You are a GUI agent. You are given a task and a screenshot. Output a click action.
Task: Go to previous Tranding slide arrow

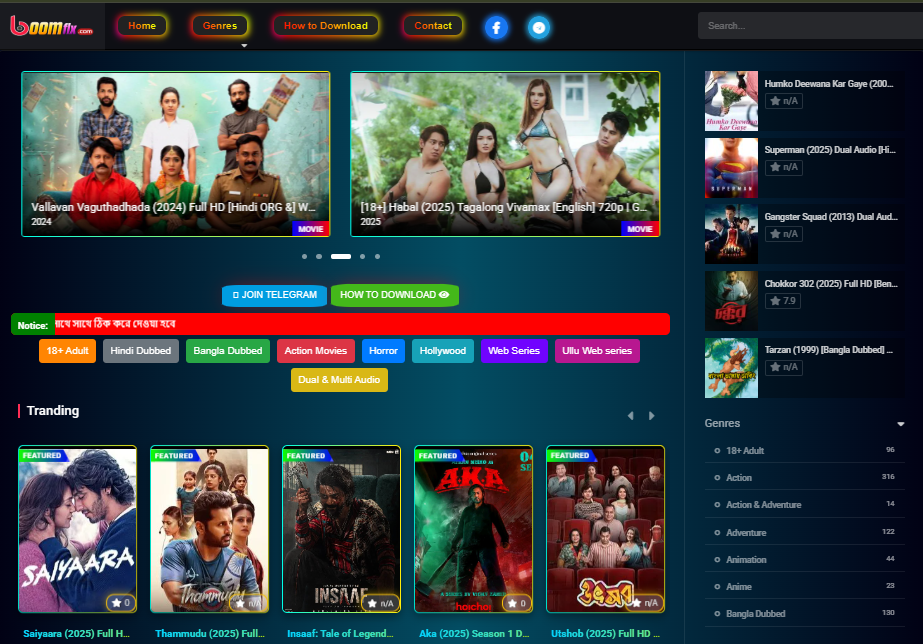coord(630,416)
